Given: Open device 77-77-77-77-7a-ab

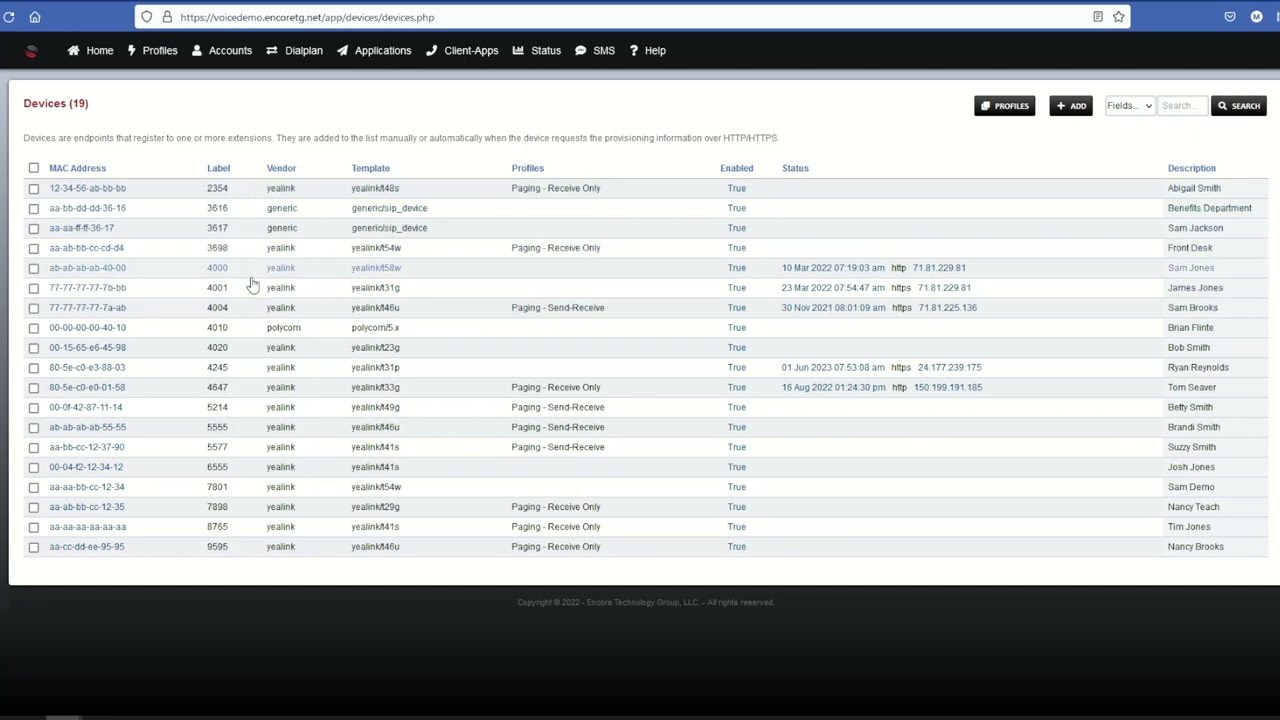Looking at the screenshot, I should click(x=87, y=308).
